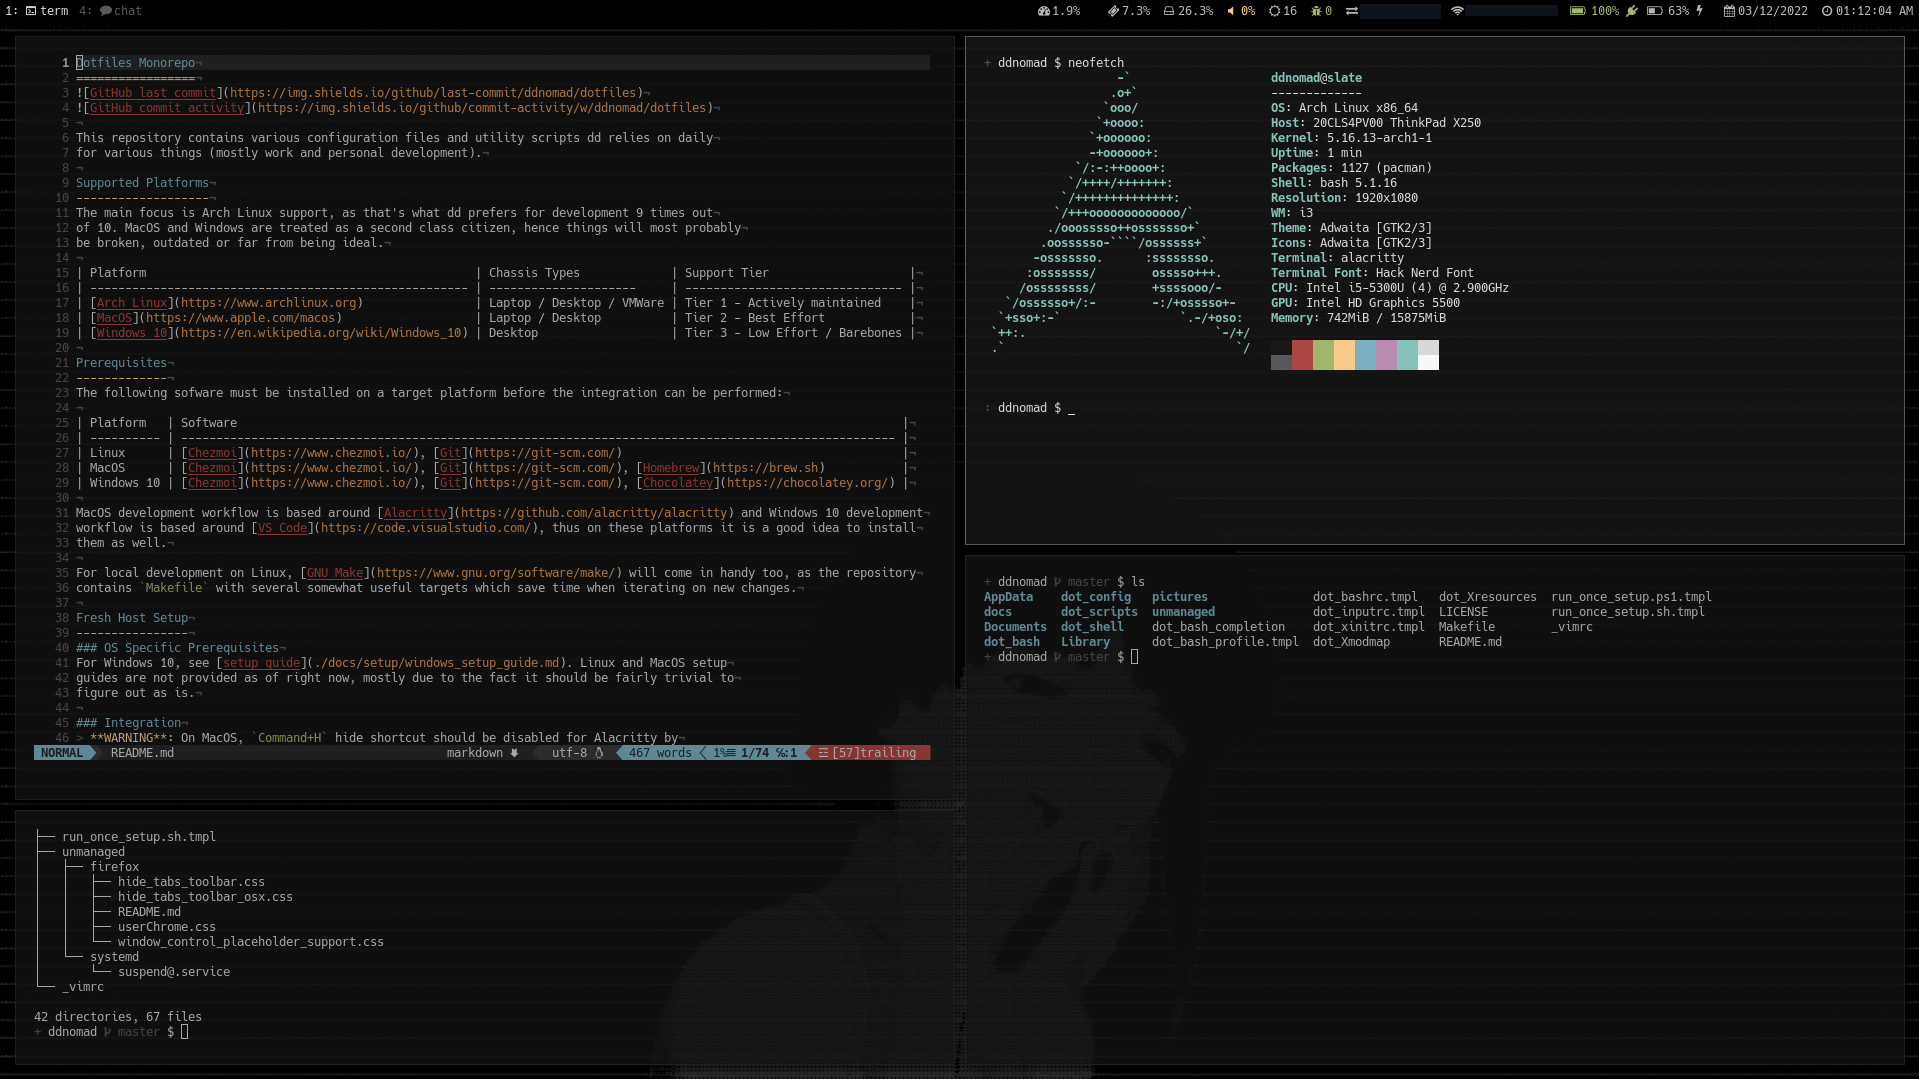Click the AppData directory in ls output

1008,597
